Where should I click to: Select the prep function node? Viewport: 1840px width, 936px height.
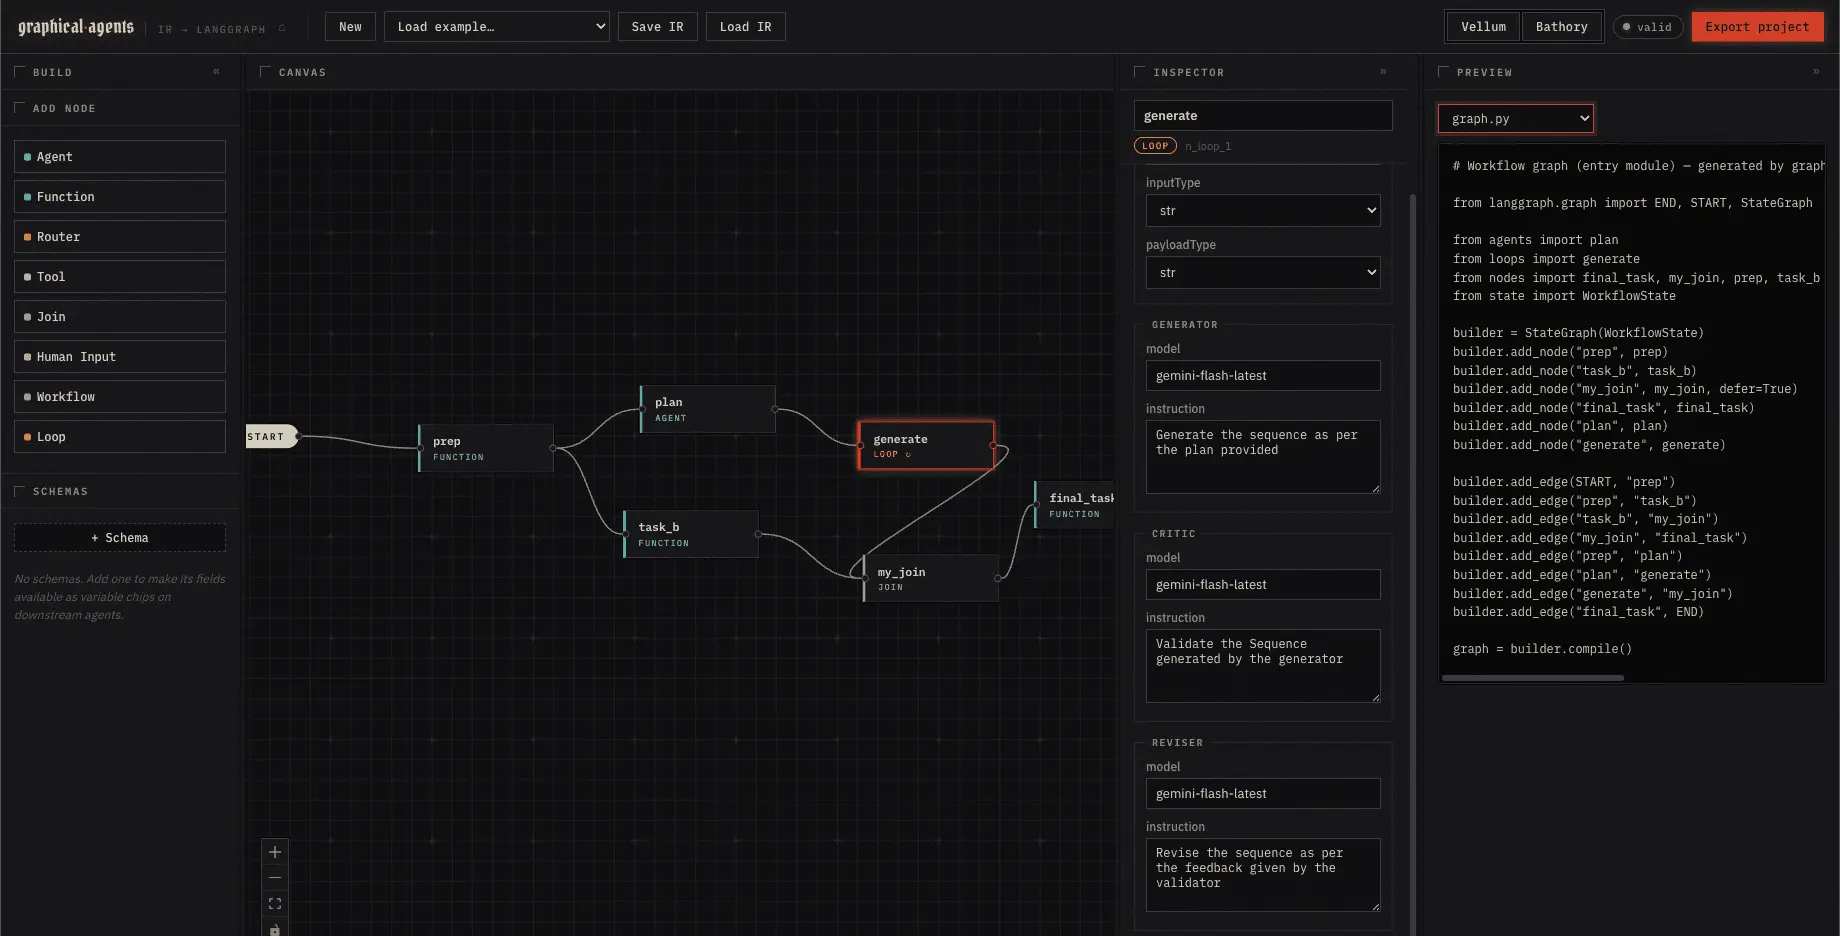coord(486,448)
